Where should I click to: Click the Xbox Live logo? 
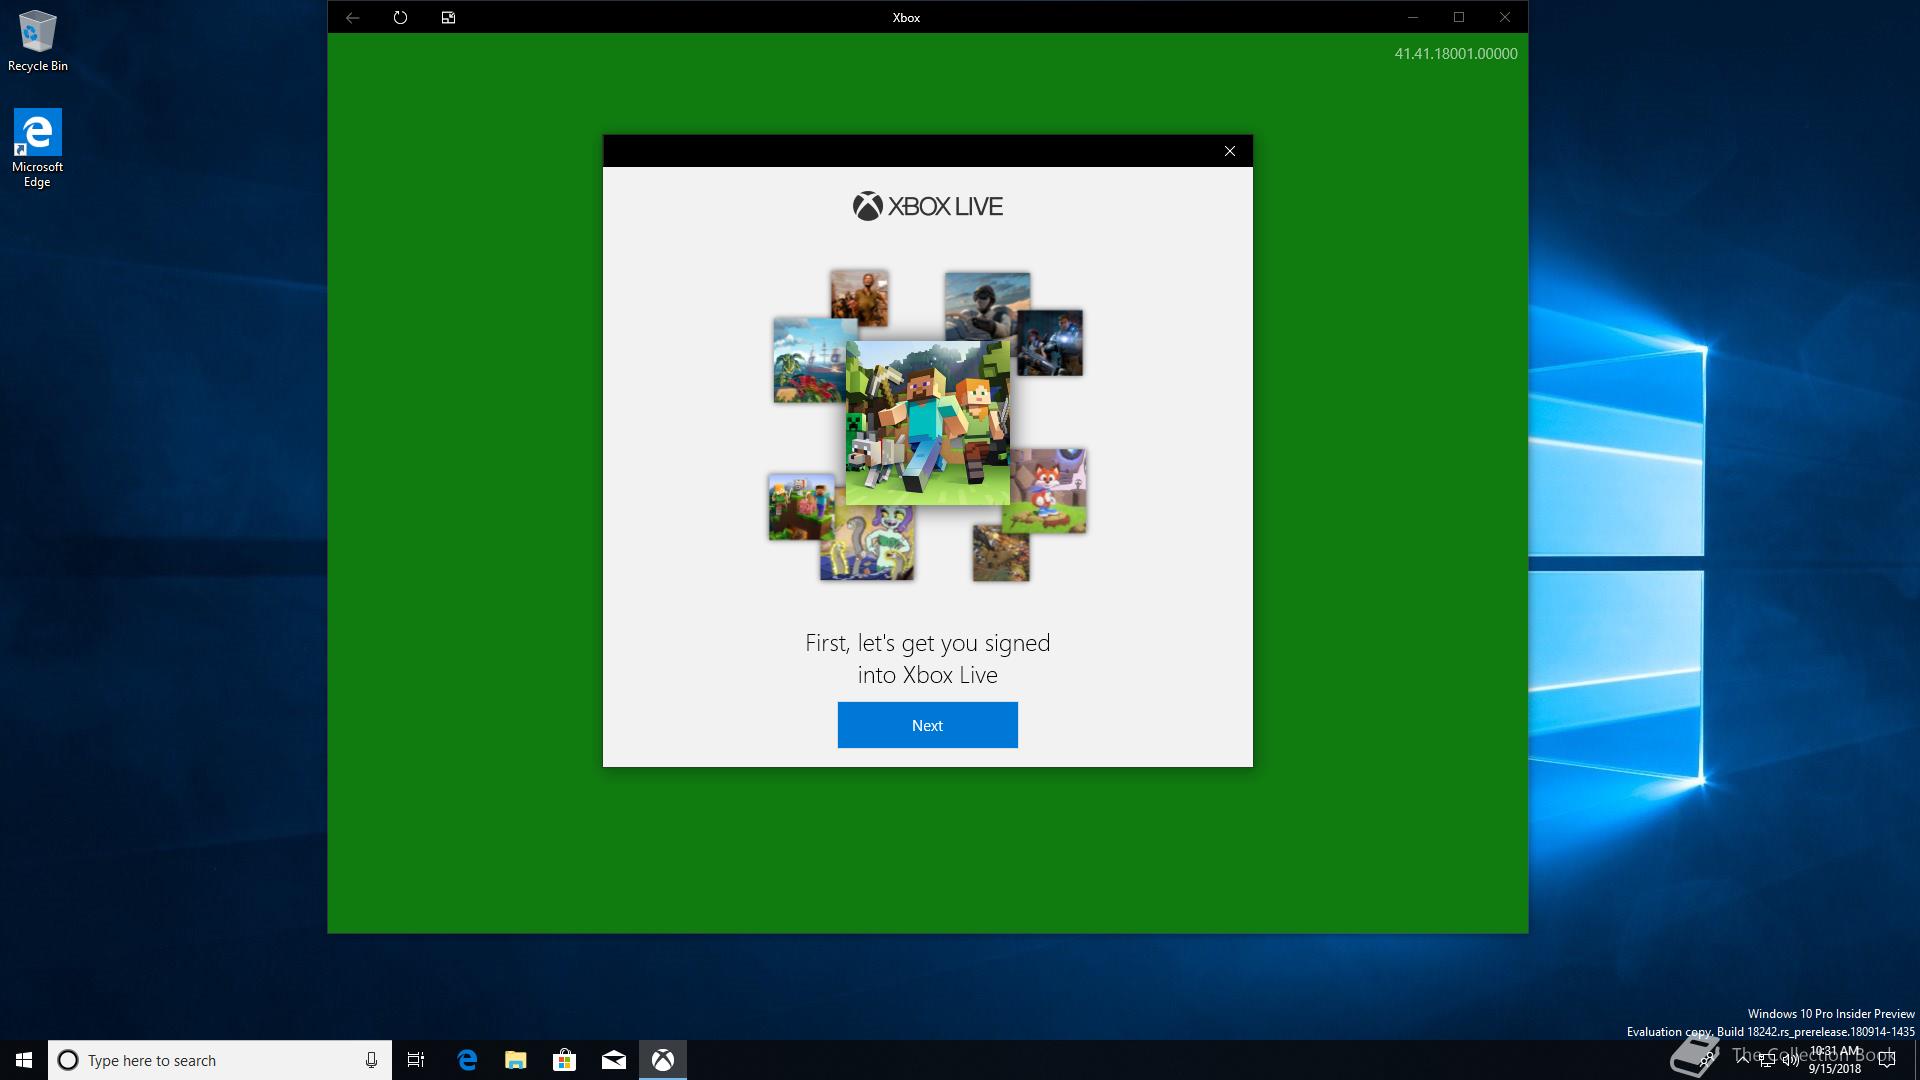point(927,206)
